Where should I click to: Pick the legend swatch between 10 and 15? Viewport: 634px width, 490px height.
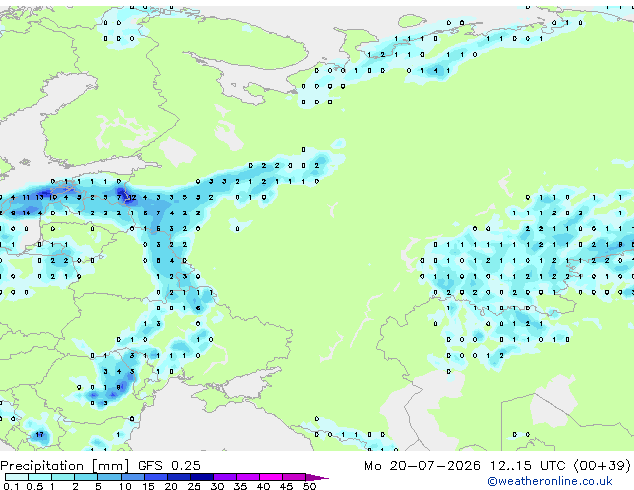(x=133, y=477)
